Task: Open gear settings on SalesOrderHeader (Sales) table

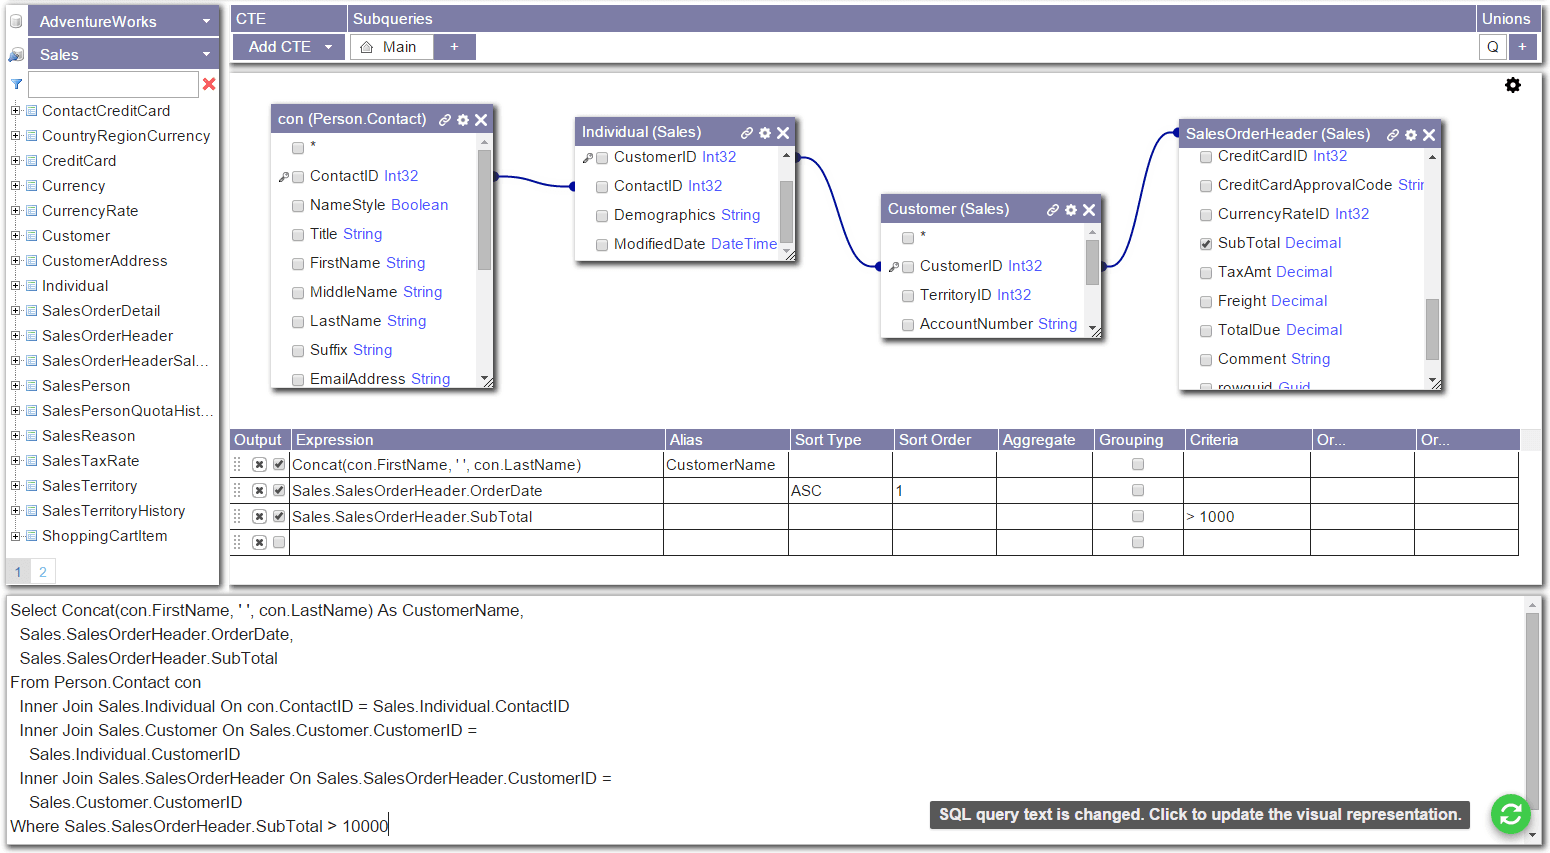Action: (x=1411, y=135)
